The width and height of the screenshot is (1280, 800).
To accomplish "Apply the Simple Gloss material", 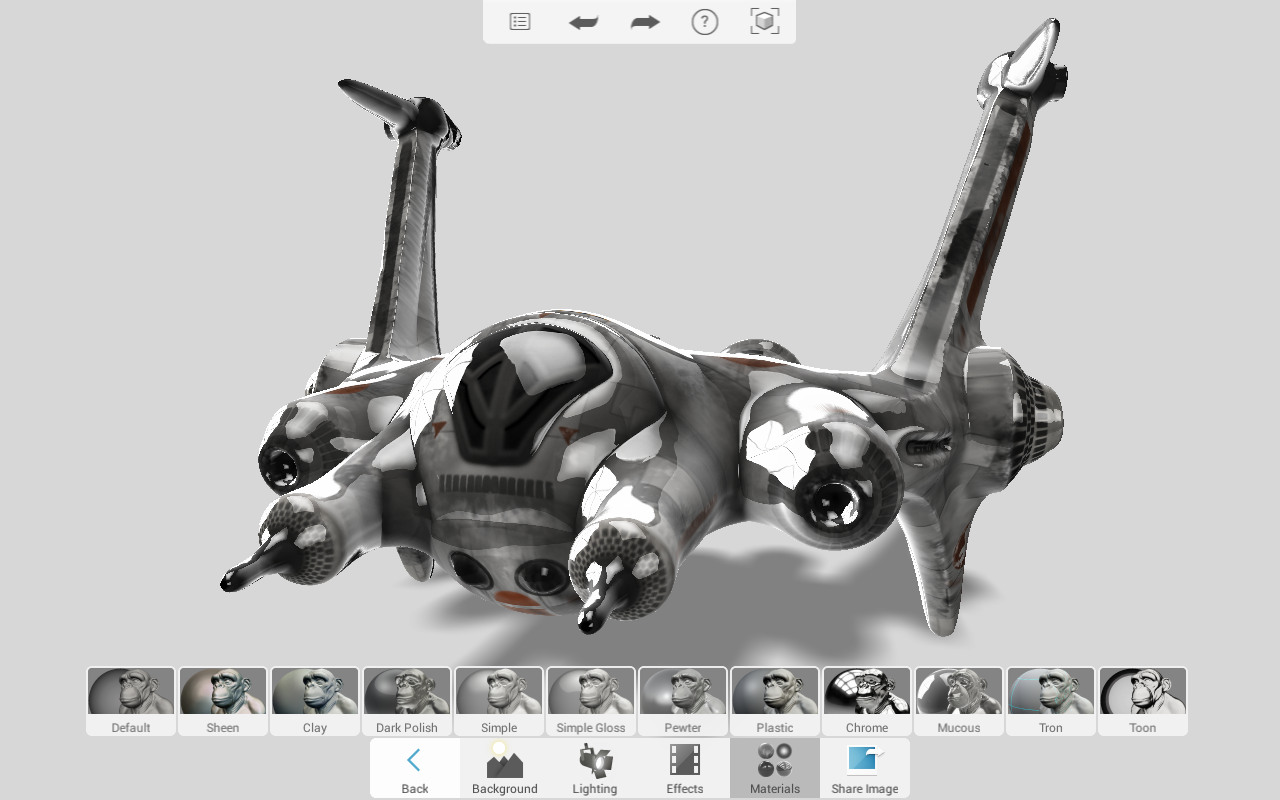I will (x=590, y=700).
